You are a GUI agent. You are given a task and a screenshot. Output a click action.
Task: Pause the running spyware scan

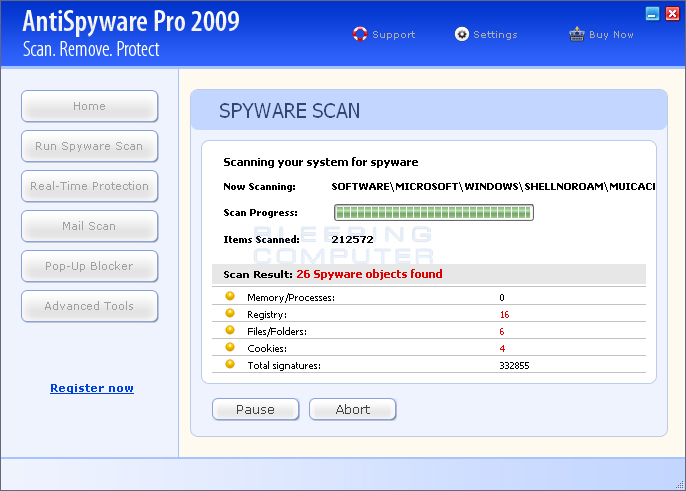256,410
